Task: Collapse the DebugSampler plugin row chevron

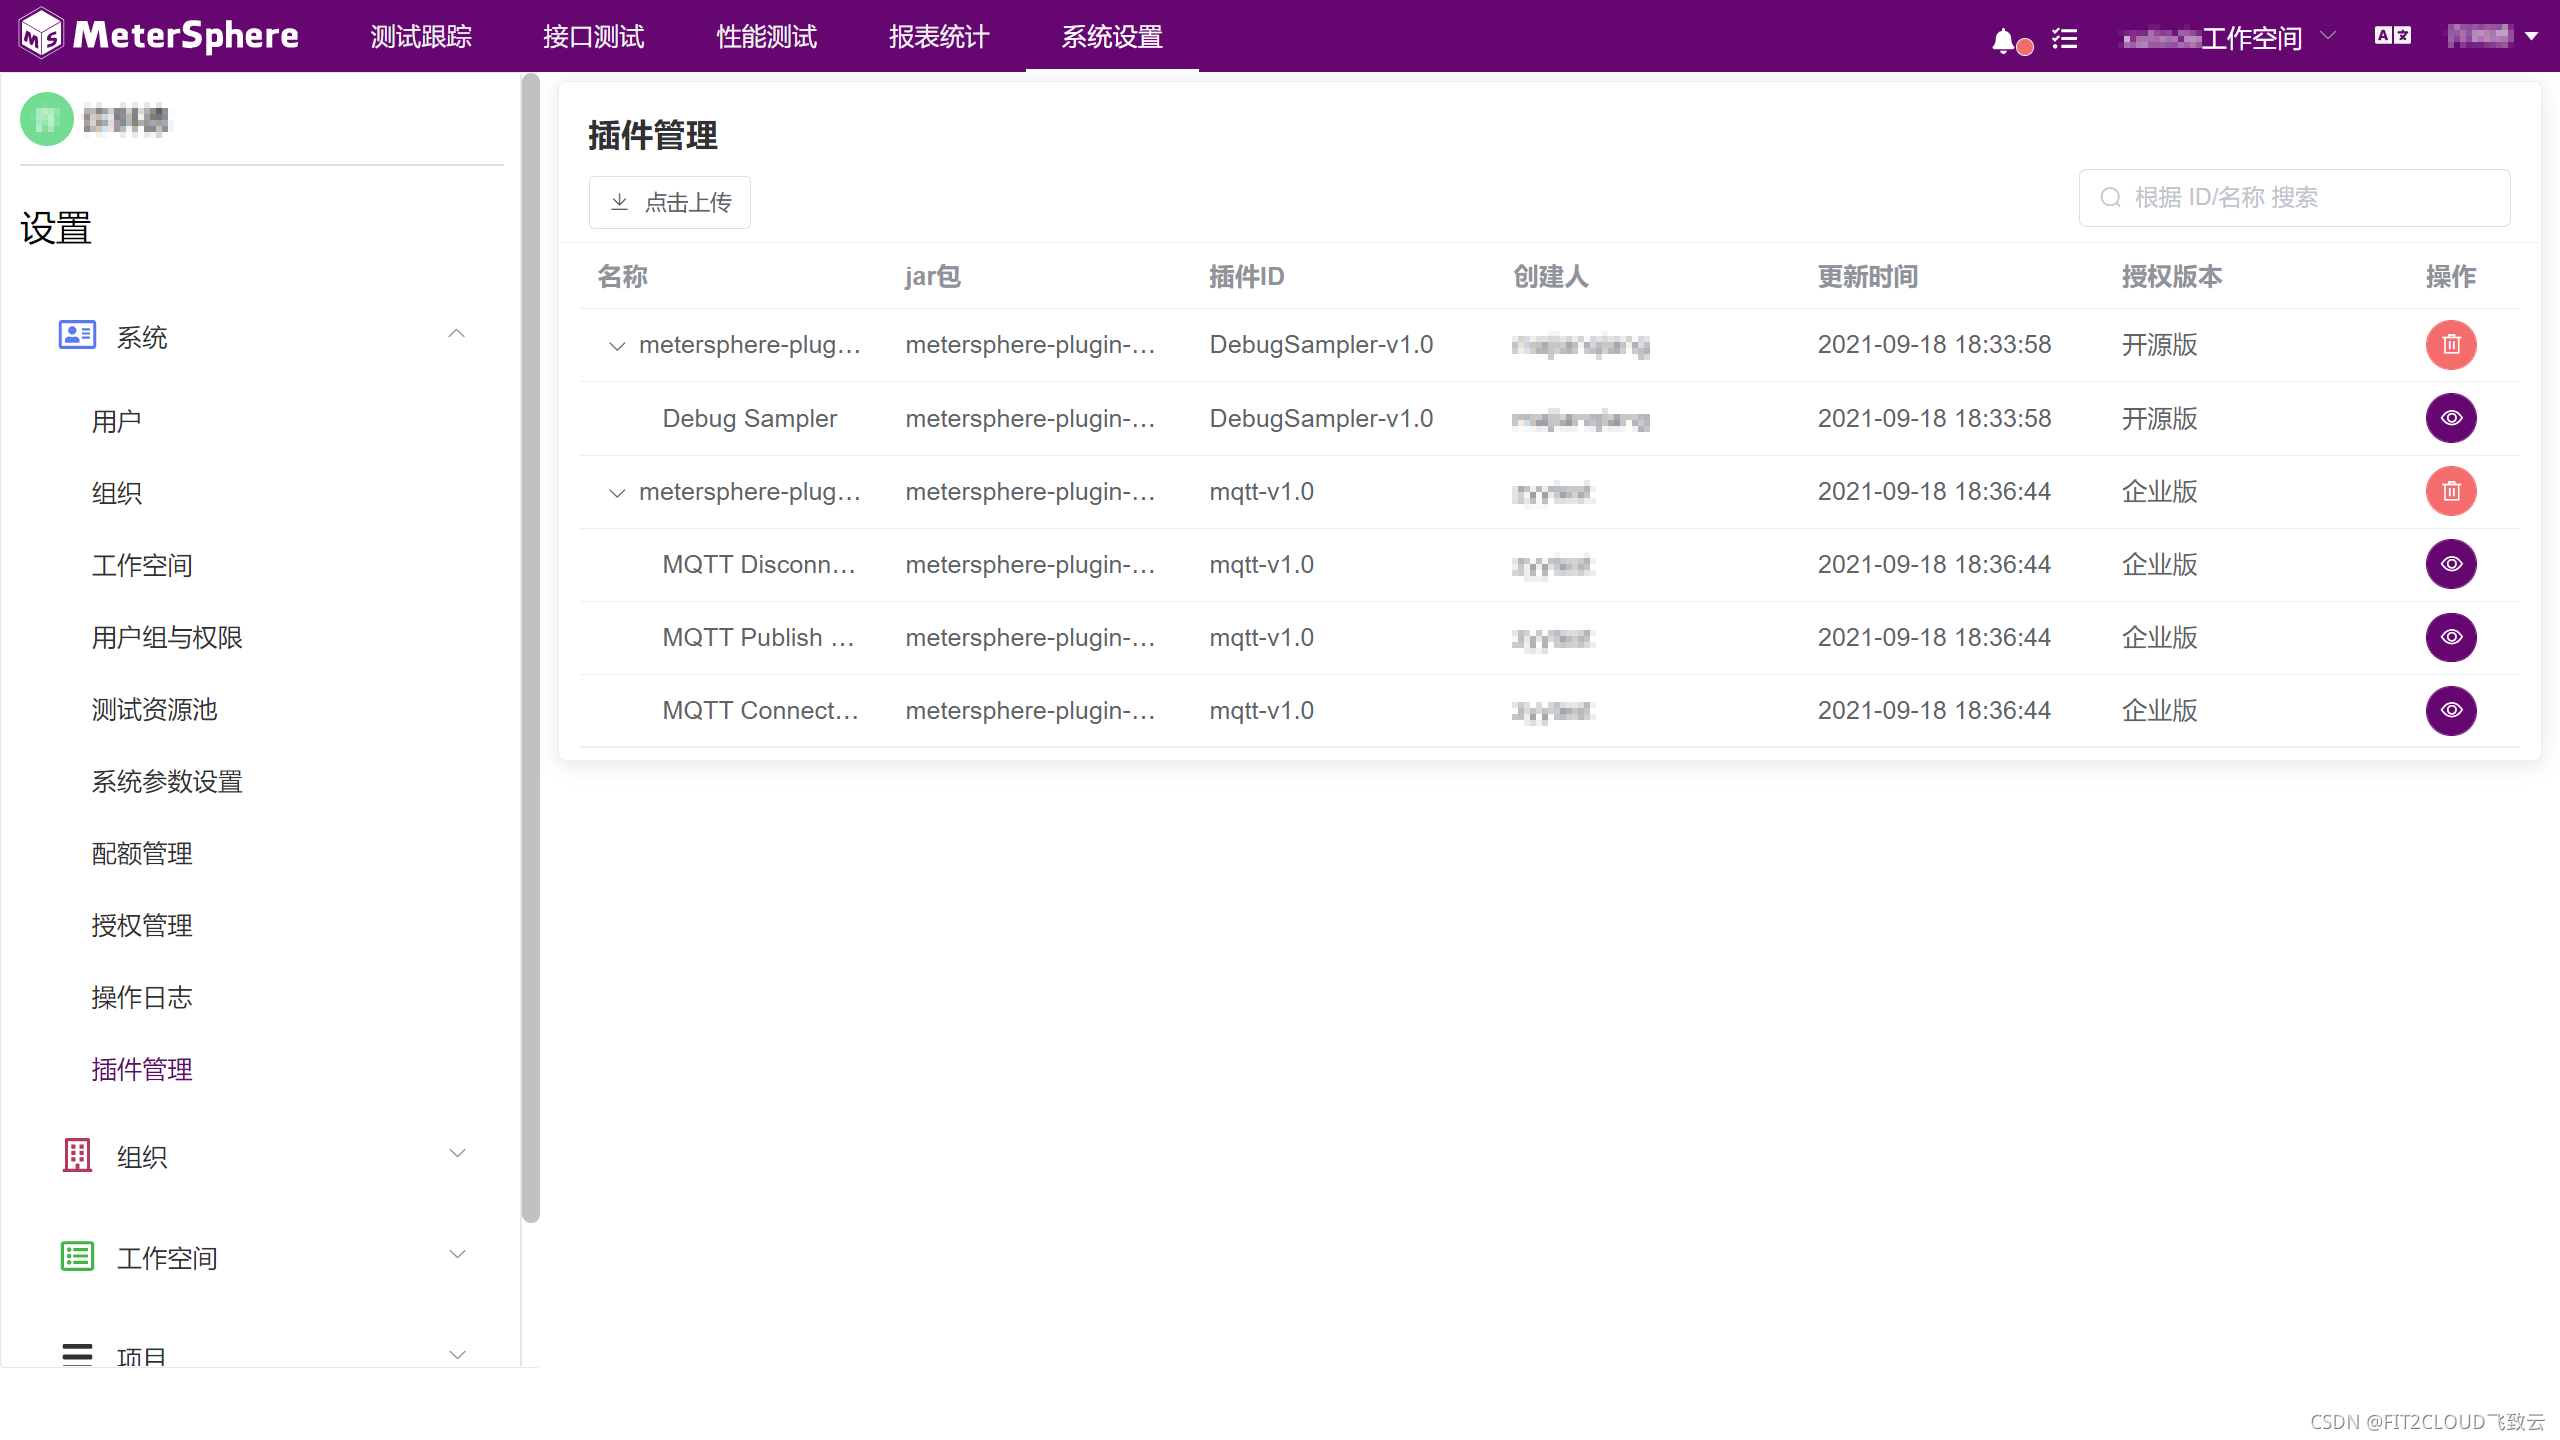Action: click(x=617, y=346)
